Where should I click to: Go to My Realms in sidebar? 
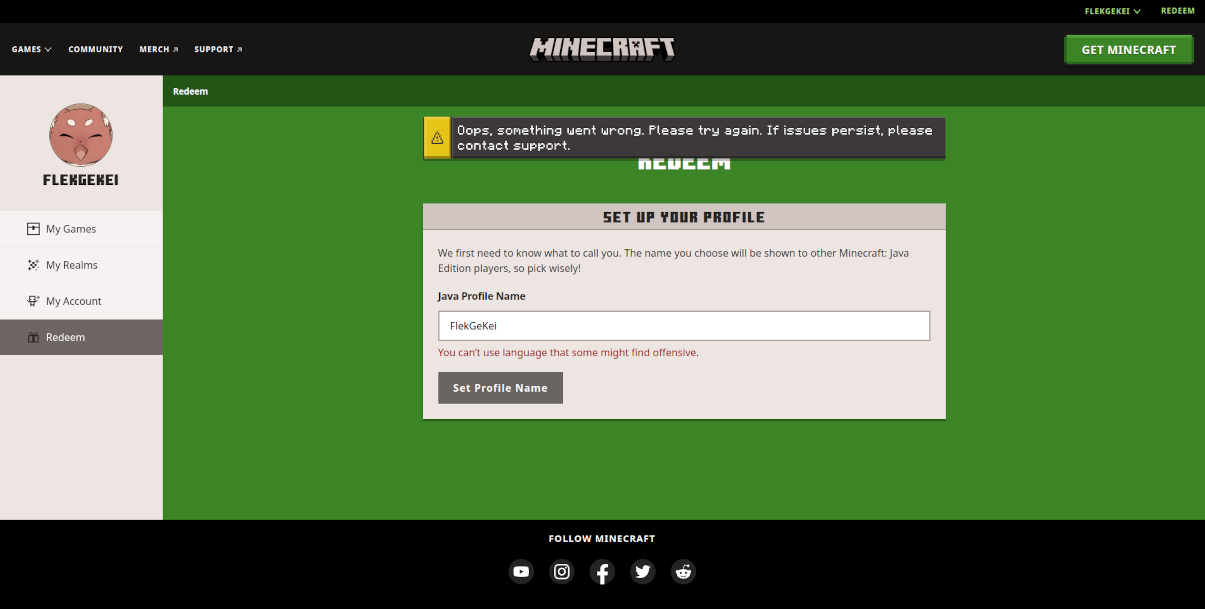click(x=71, y=265)
